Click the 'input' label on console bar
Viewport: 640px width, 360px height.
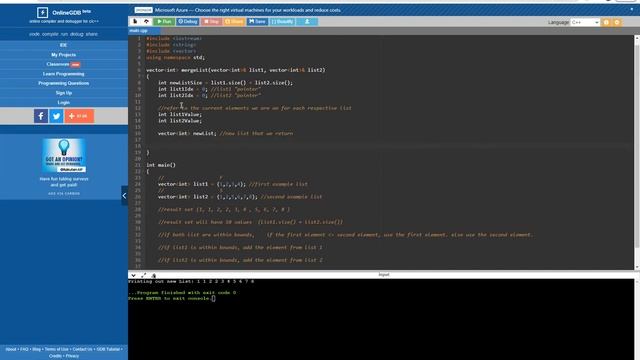pyautogui.click(x=384, y=275)
